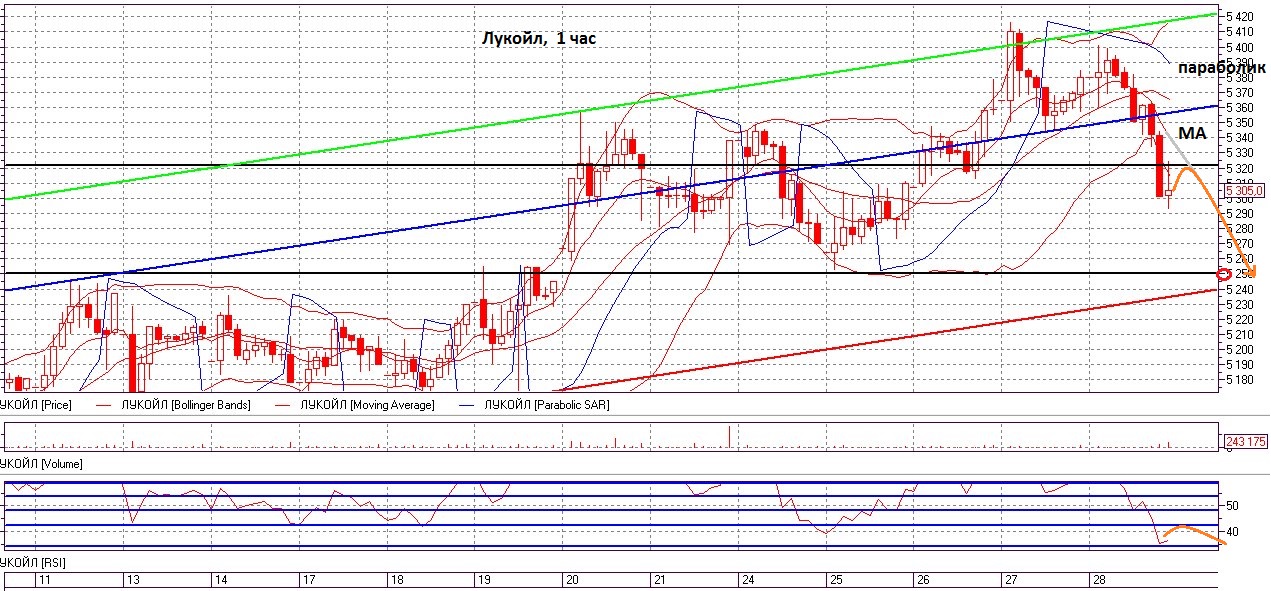Click date axis label 27

point(1011,580)
